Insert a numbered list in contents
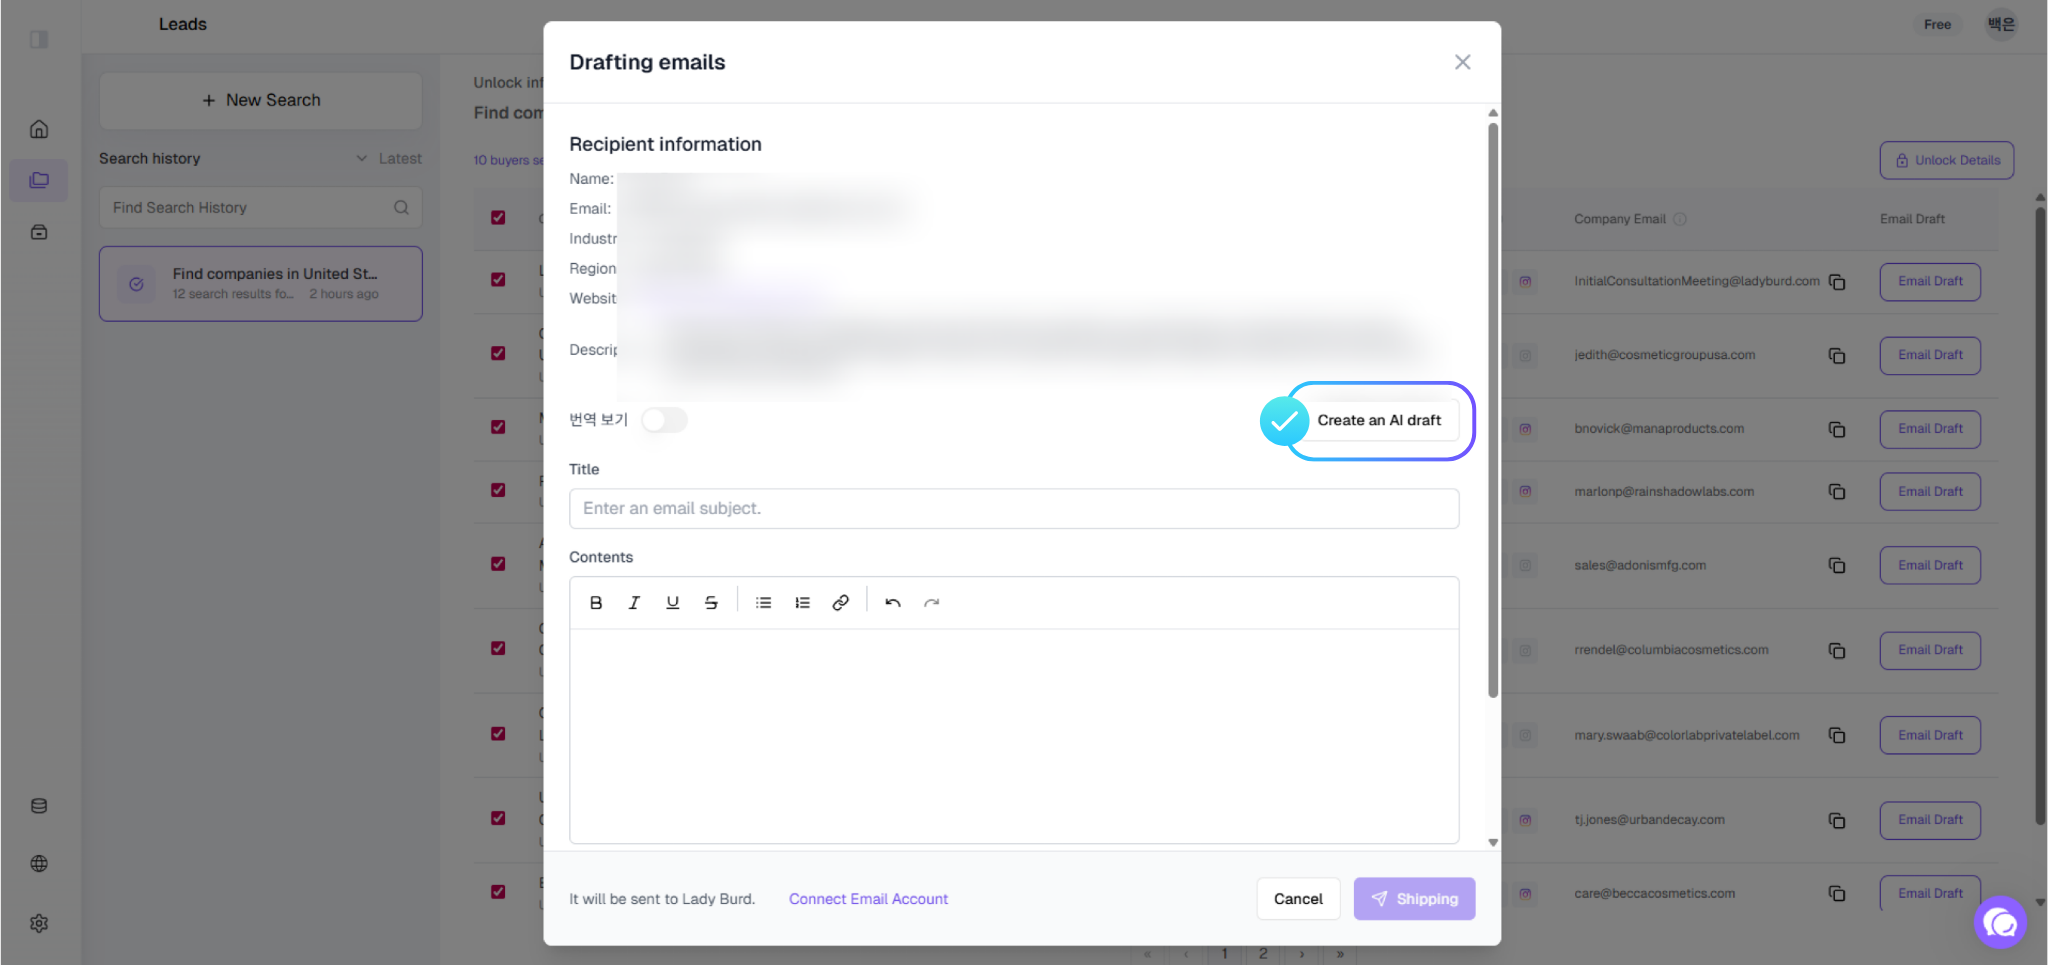This screenshot has height=965, width=2048. [802, 603]
